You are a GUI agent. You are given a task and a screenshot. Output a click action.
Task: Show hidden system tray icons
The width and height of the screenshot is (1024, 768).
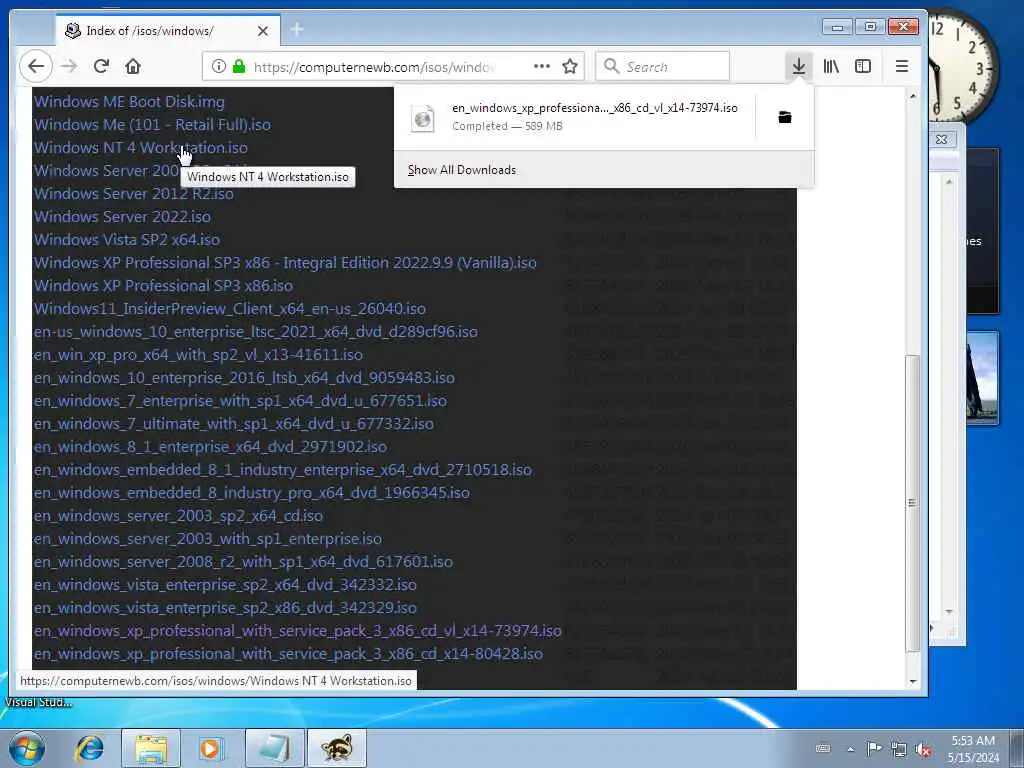850,749
